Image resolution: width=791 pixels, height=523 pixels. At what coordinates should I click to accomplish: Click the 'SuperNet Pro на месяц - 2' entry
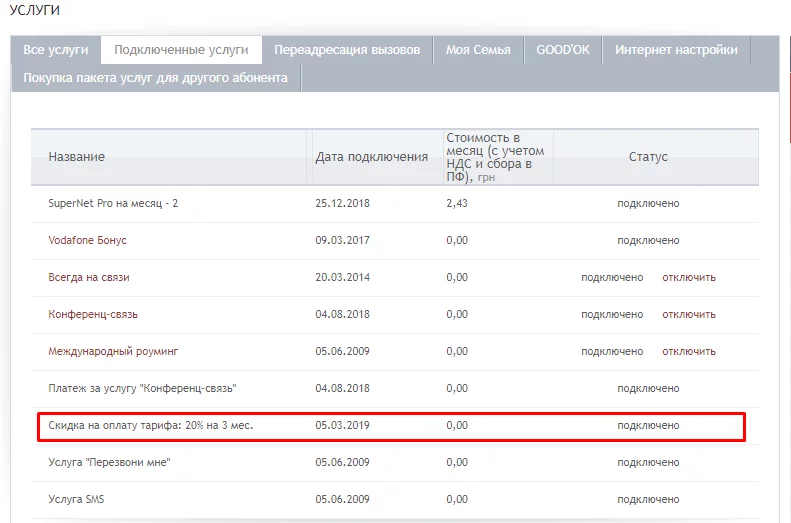[x=113, y=204]
